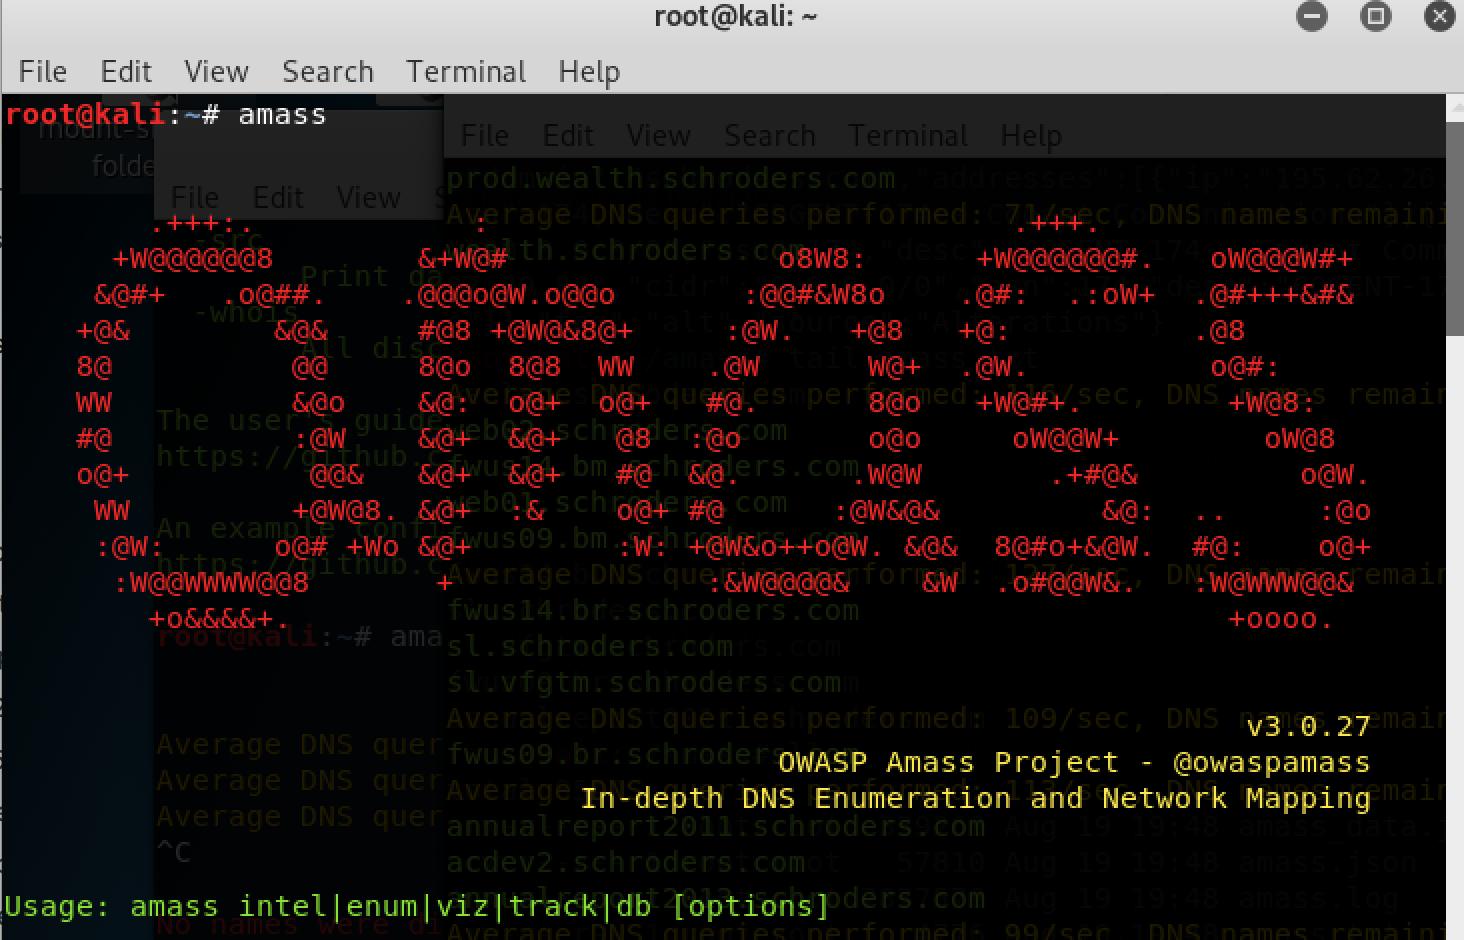Close the root@kali terminal window
This screenshot has height=940, width=1464.
point(1440,16)
